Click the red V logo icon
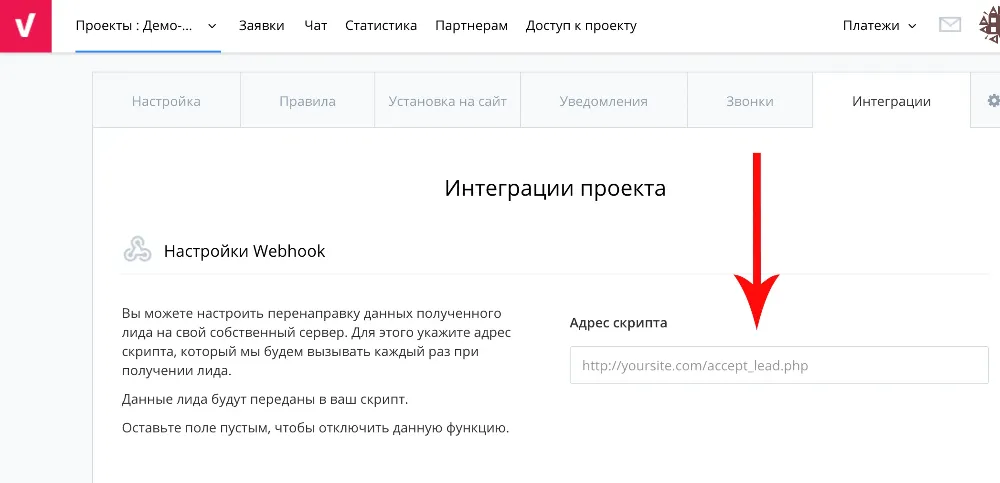1000x483 pixels. coord(26,26)
